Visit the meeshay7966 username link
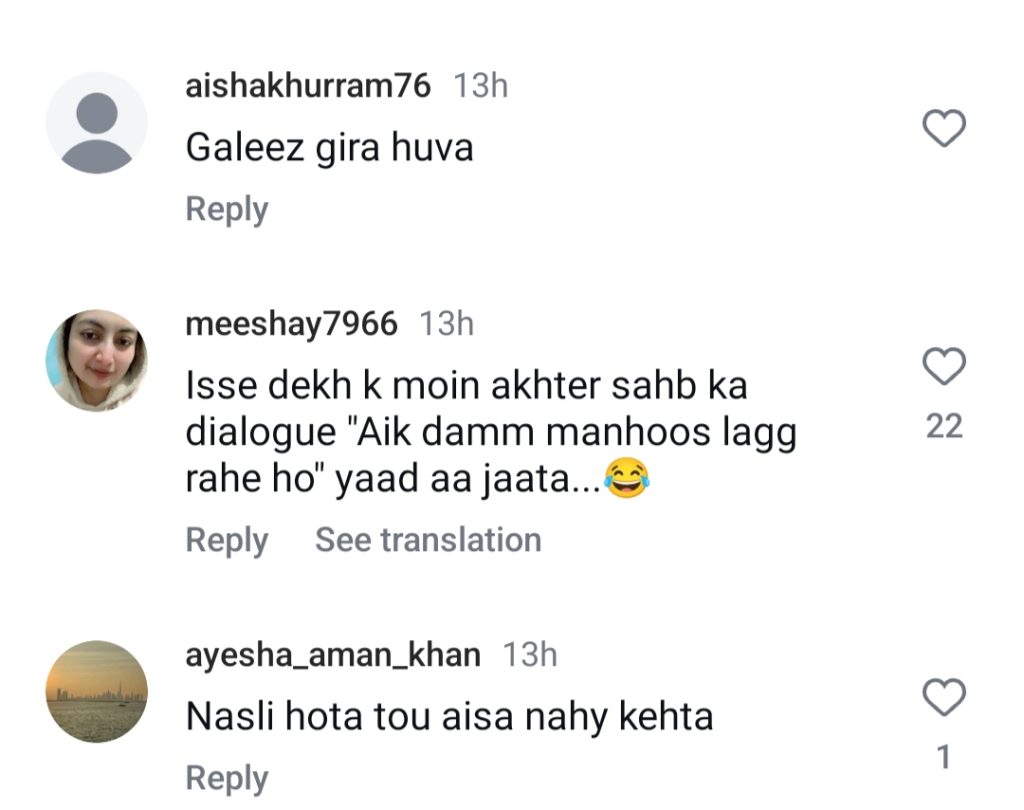Image resolution: width=1024 pixels, height=810 pixels. click(291, 324)
